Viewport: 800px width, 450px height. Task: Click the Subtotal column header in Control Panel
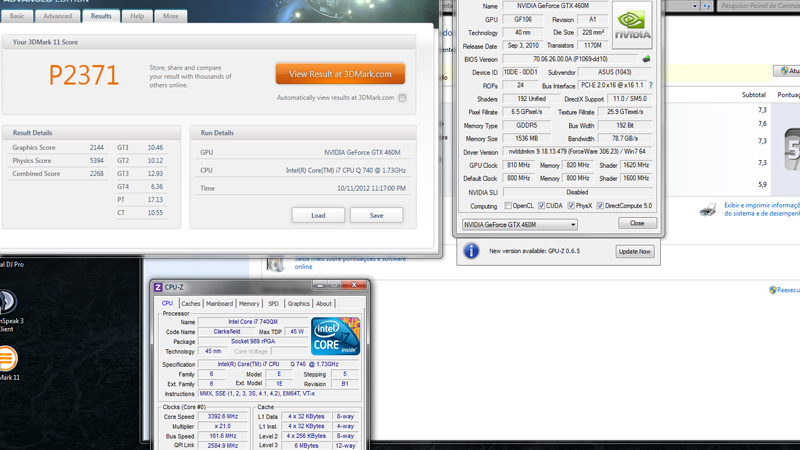754,95
